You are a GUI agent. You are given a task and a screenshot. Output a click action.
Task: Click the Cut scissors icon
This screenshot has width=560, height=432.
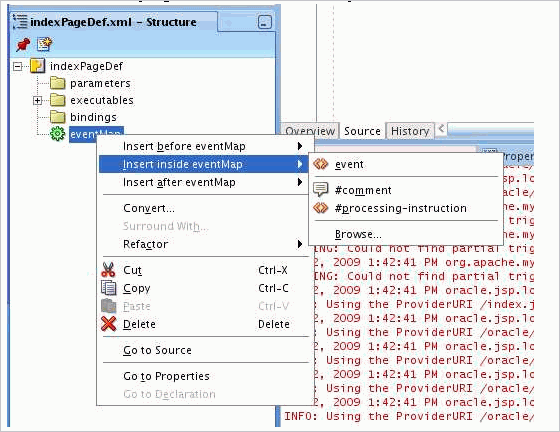tap(108, 270)
